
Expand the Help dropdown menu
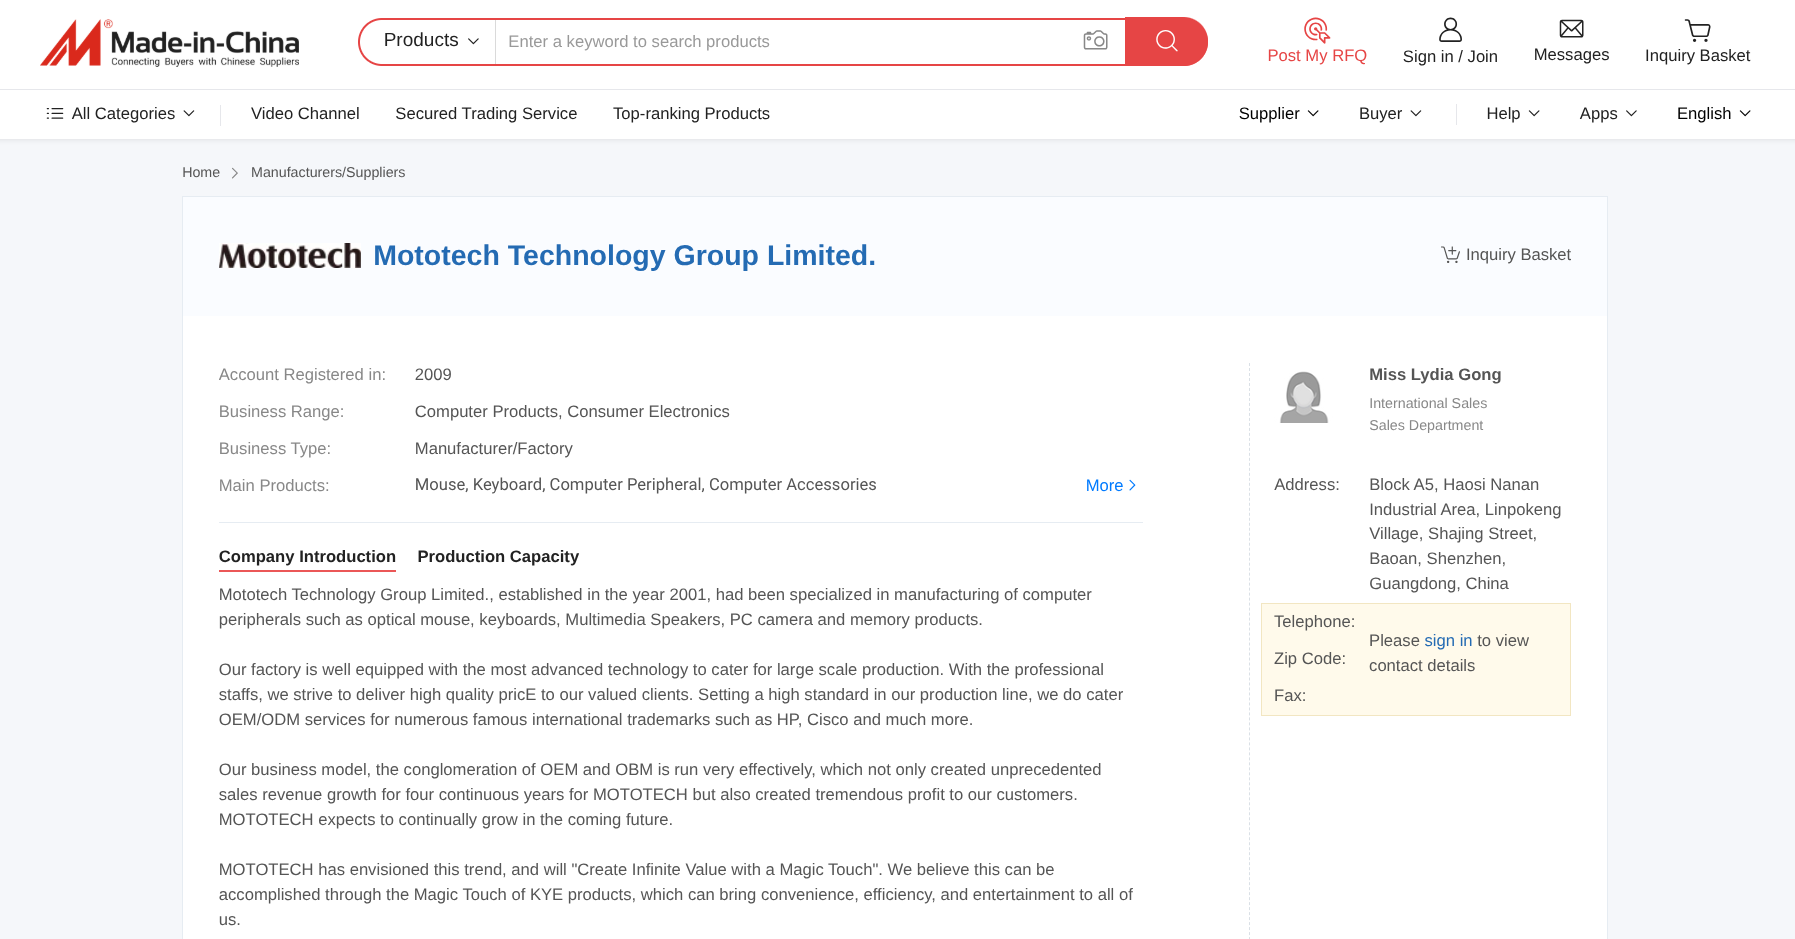pos(1512,114)
